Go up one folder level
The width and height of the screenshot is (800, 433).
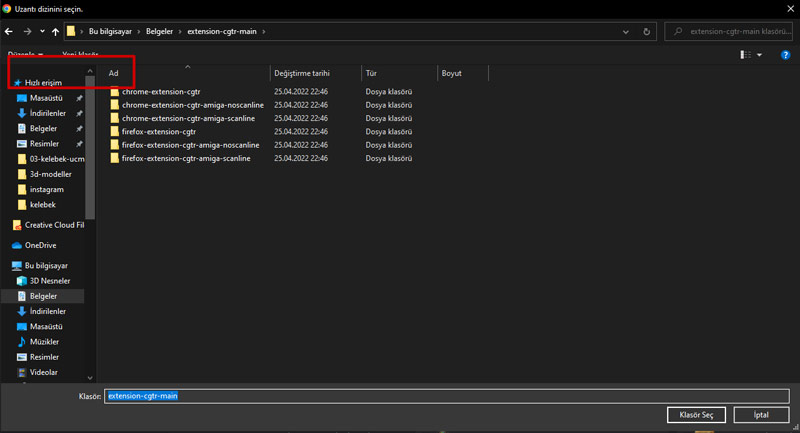[55, 32]
